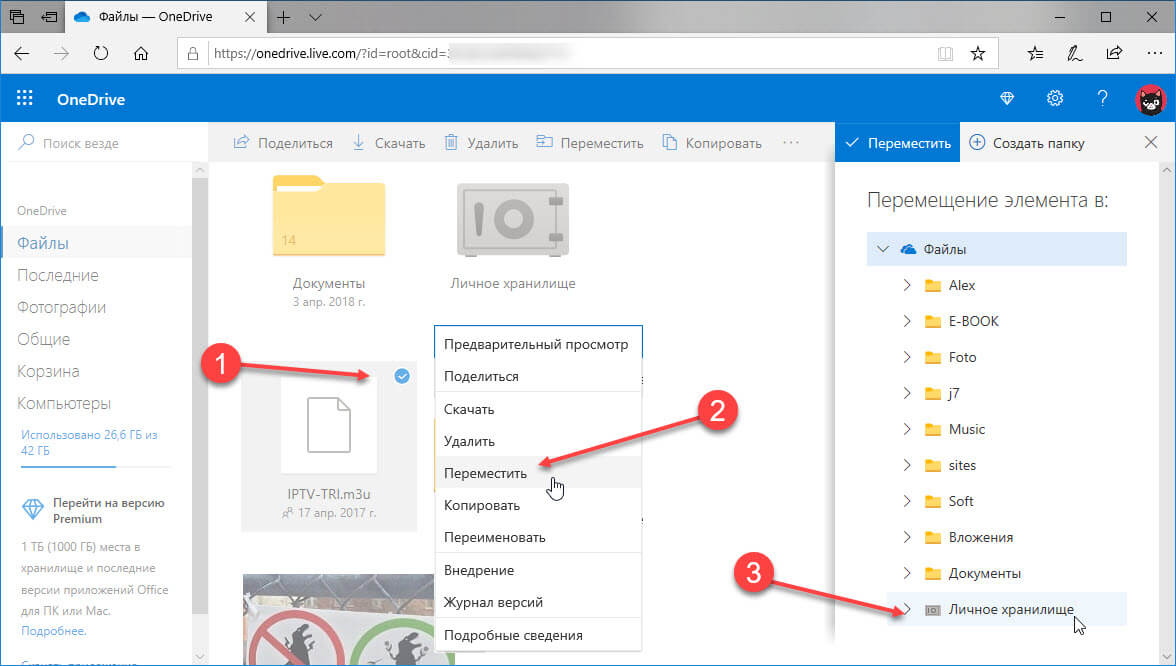Open the Документы folder tile
The image size is (1176, 666).
(328, 242)
